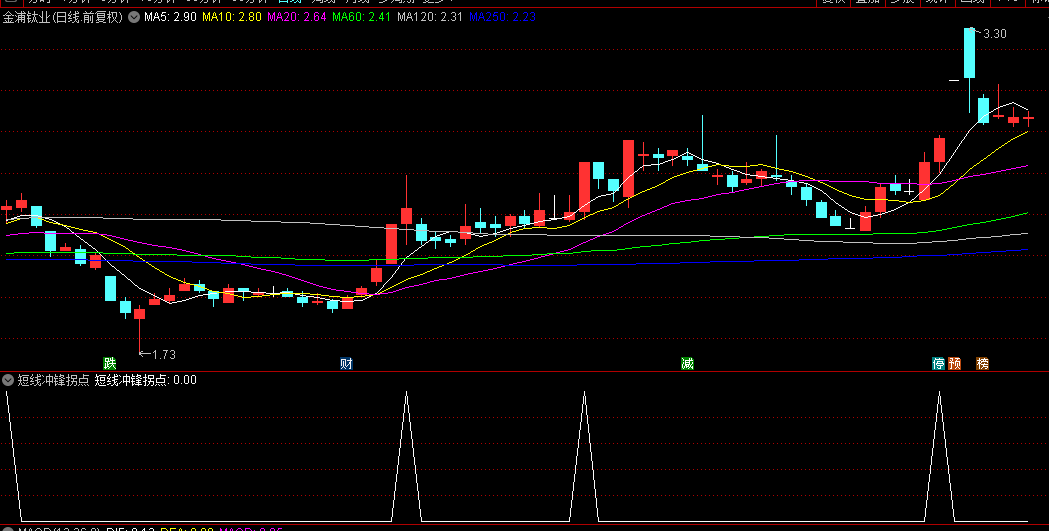Select the magenta MA20: 2.64 label
The image size is (1049, 531).
pos(296,17)
